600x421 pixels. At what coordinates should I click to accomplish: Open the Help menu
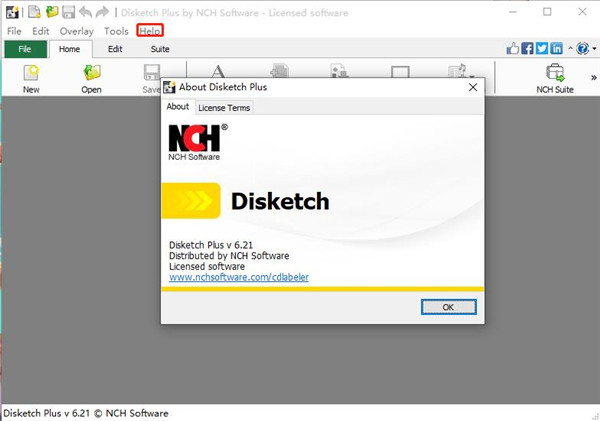tap(150, 31)
